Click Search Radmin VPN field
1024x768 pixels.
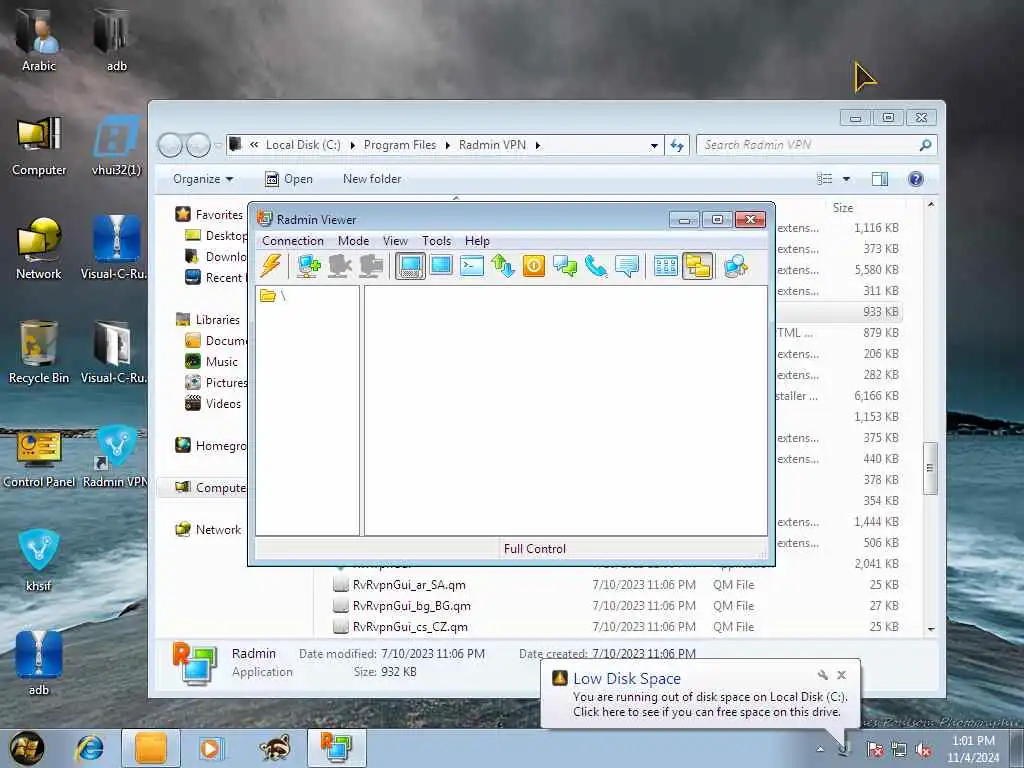[816, 145]
